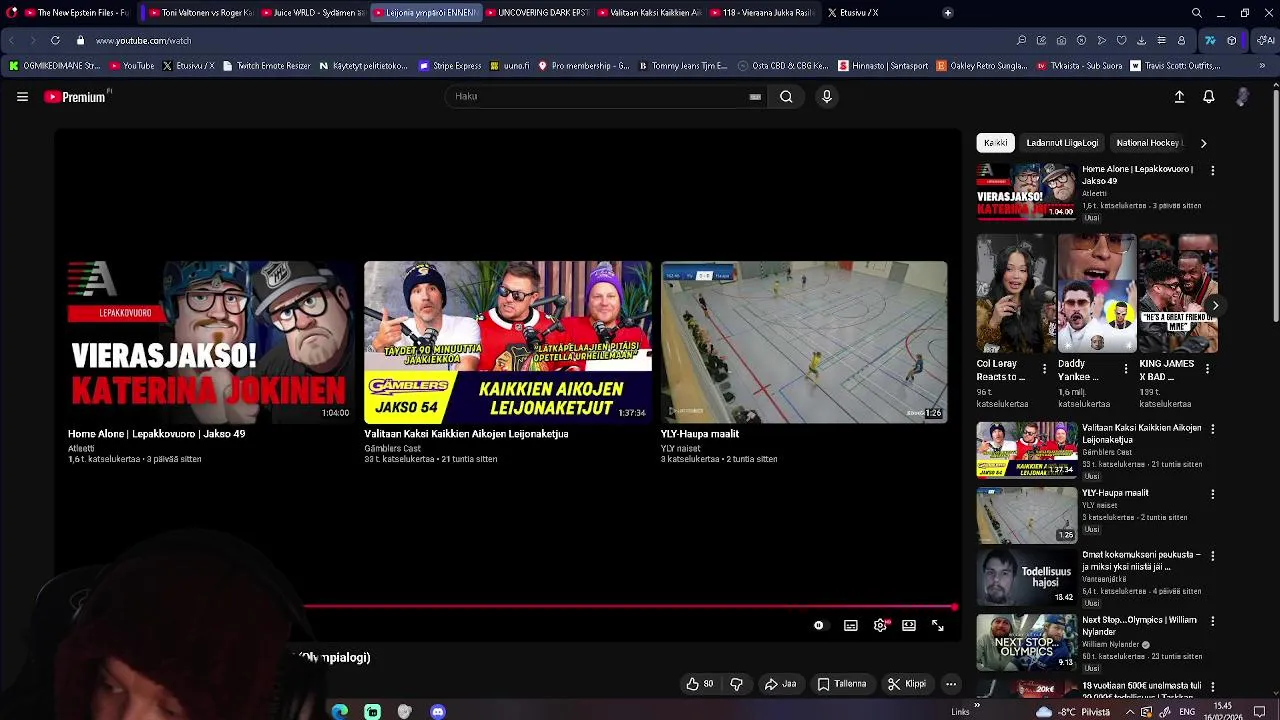Show hidden system tray icons chevron
Screen dimensions: 1280x720
coord(1130,712)
